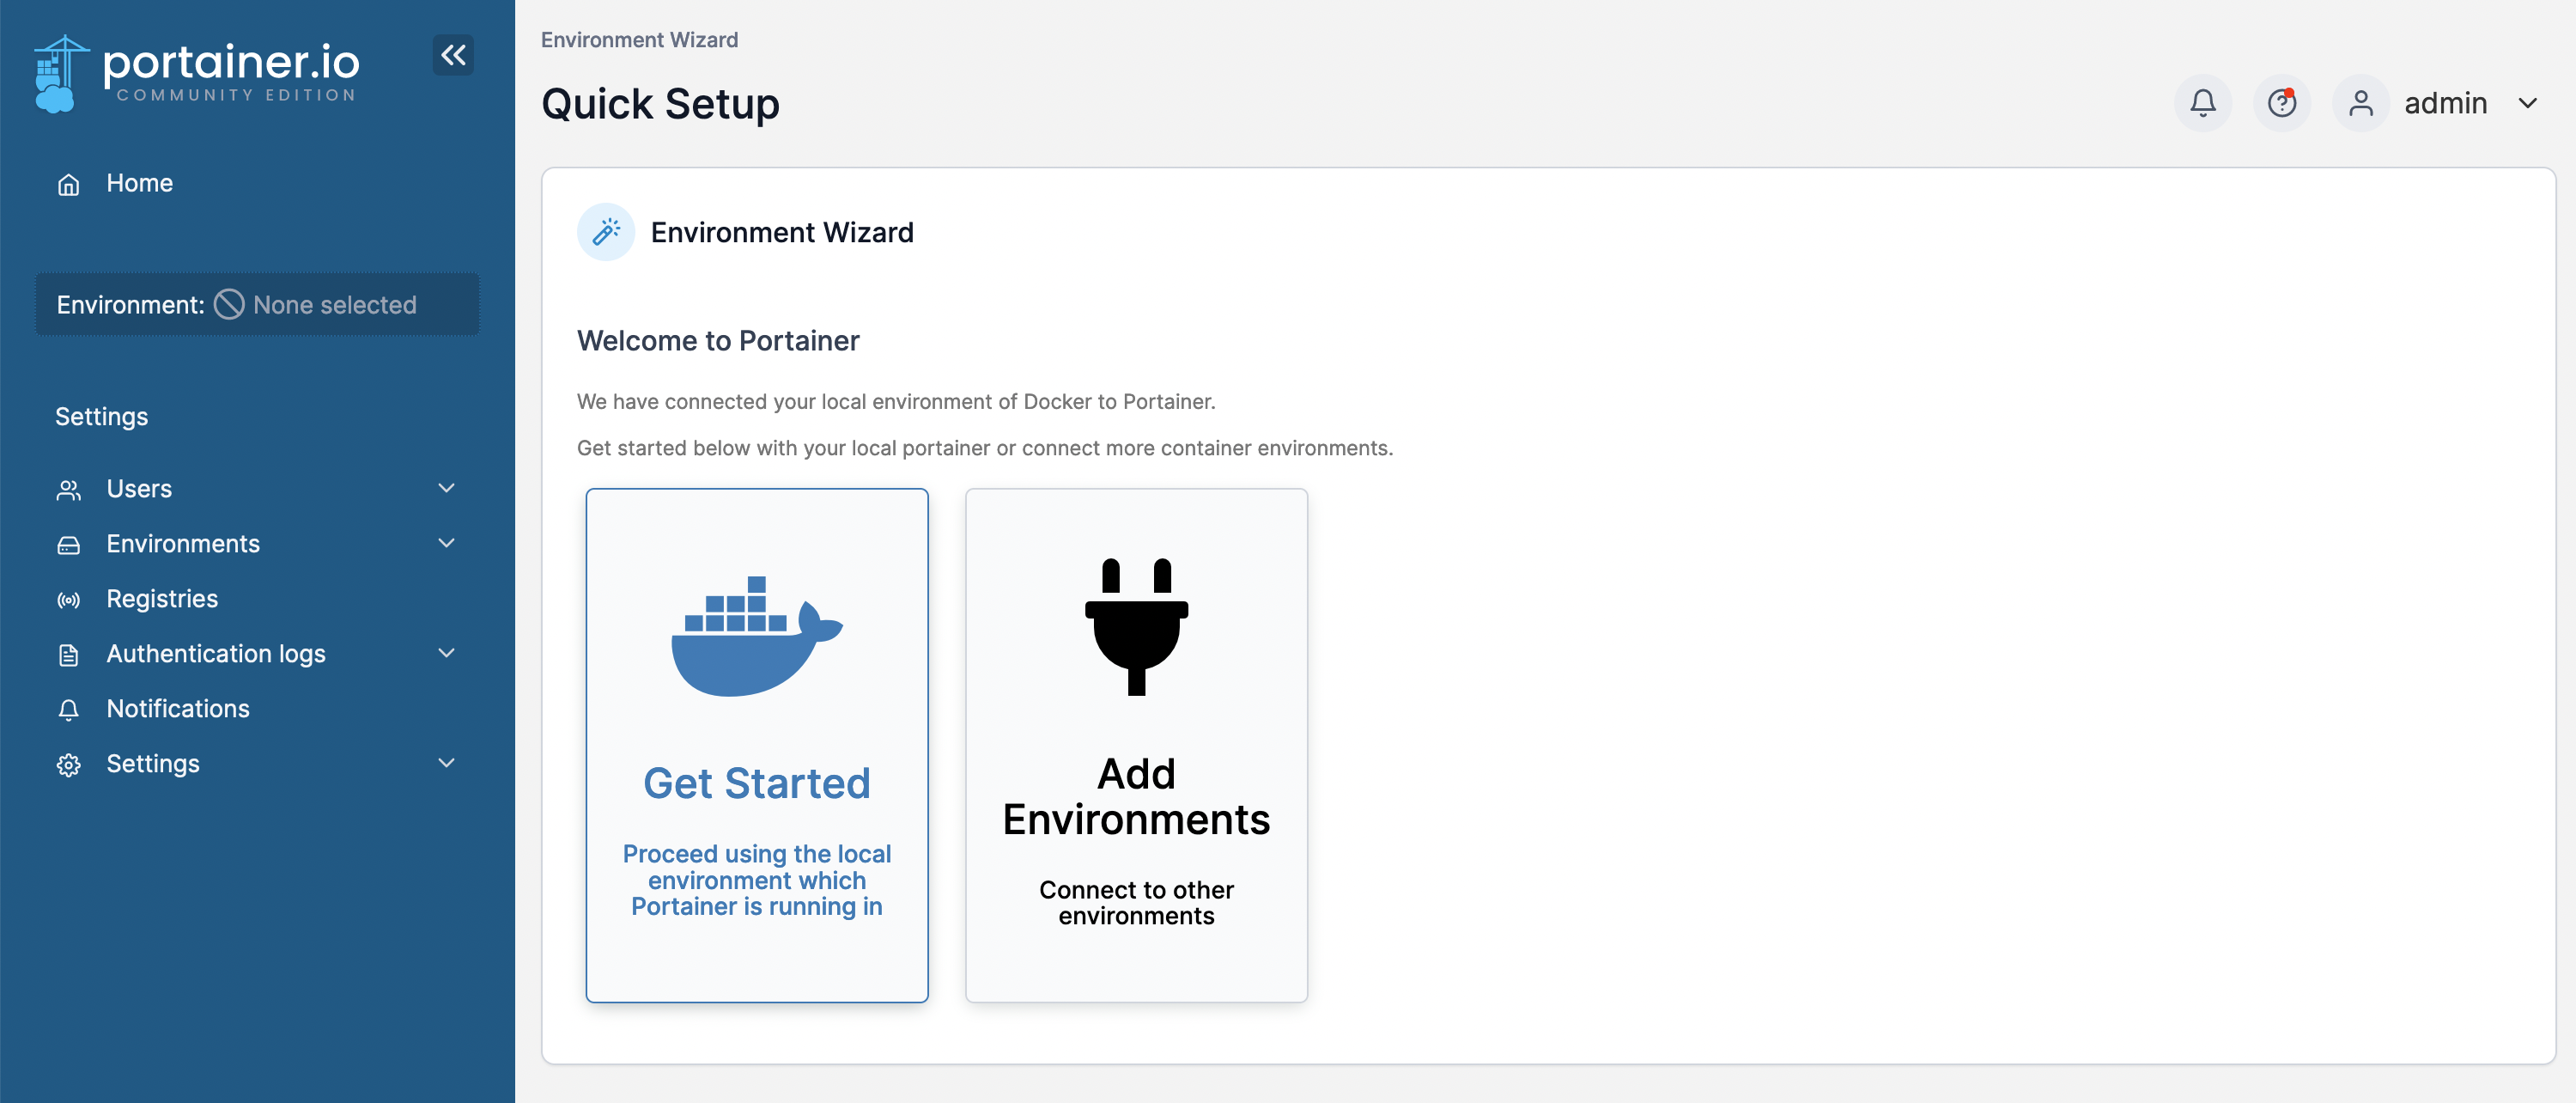This screenshot has width=2576, height=1103.
Task: Click the Add Environments heading
Action: tap(1136, 797)
